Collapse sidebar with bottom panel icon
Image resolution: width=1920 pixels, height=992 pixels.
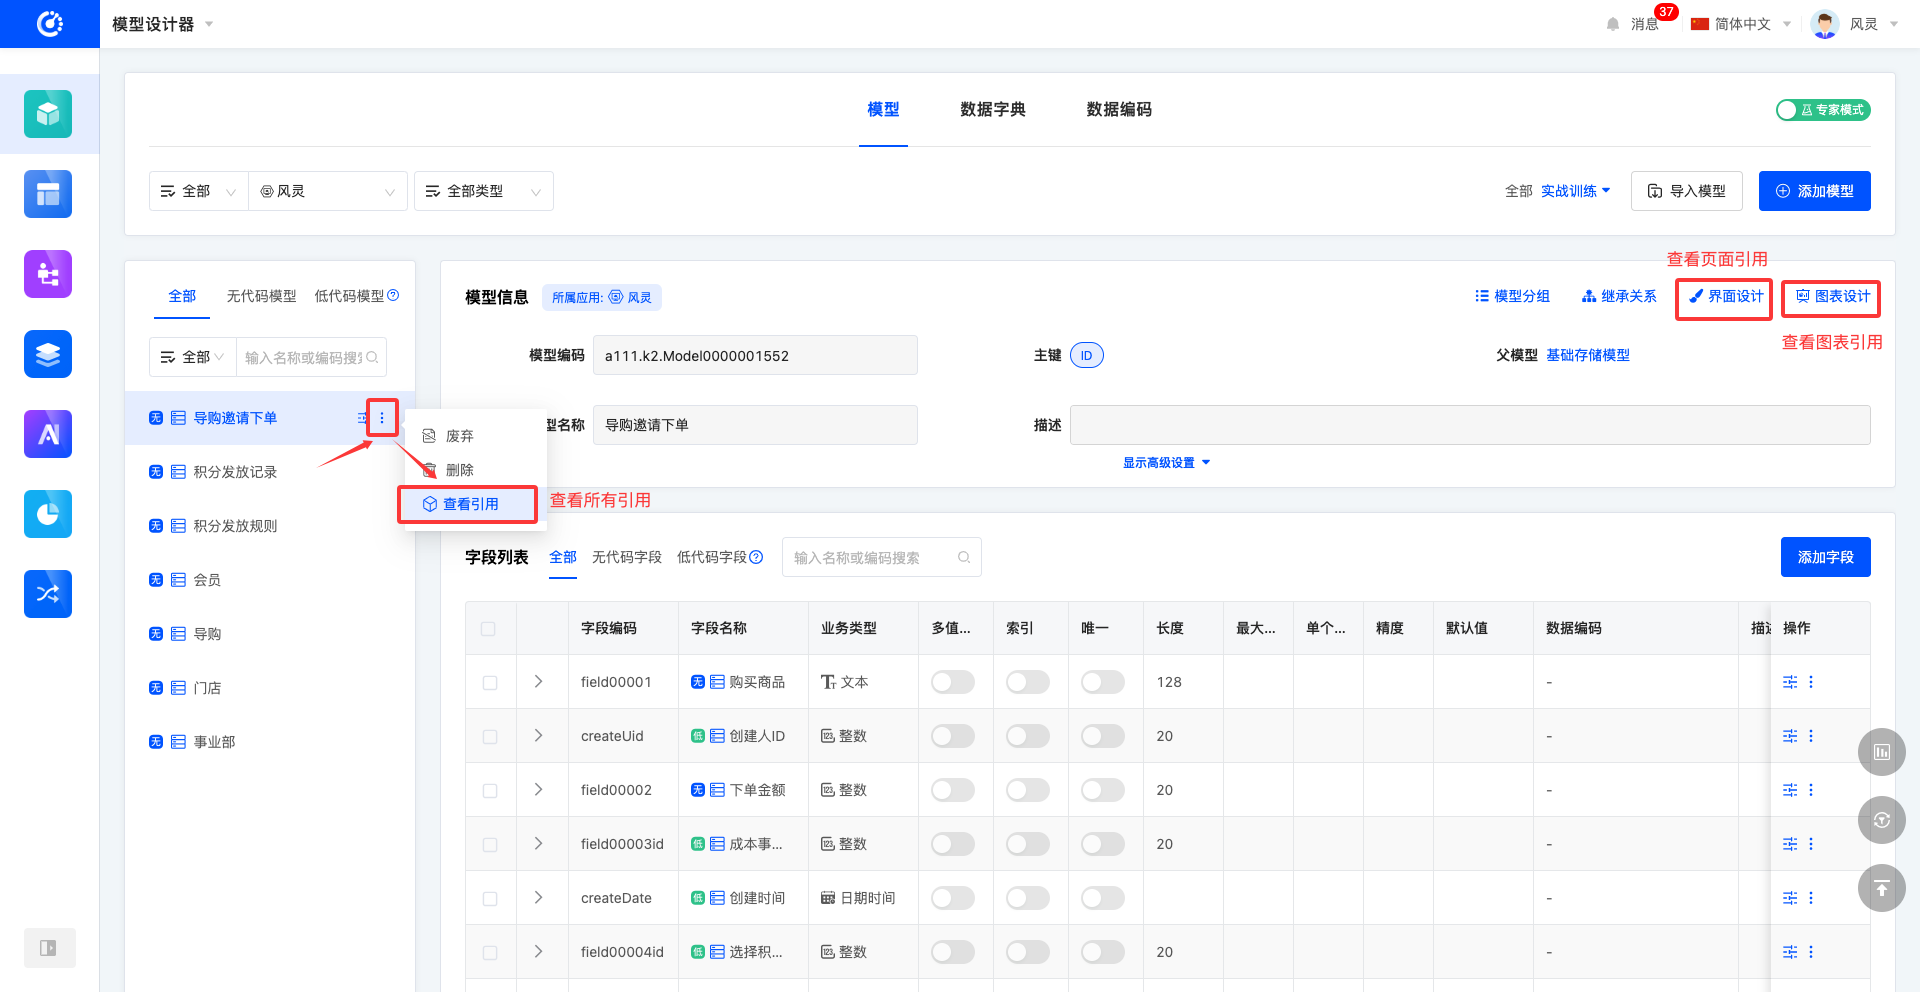pyautogui.click(x=49, y=948)
